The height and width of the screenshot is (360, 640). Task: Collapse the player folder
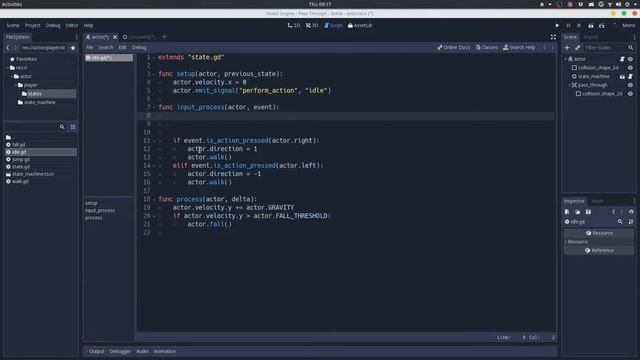(x=16, y=85)
